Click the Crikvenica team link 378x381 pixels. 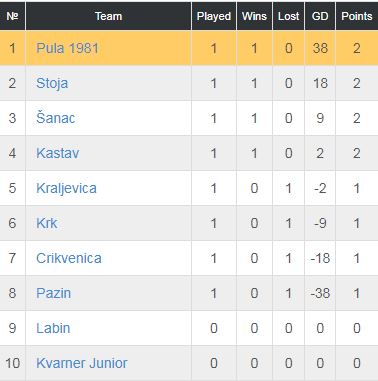tap(69, 258)
